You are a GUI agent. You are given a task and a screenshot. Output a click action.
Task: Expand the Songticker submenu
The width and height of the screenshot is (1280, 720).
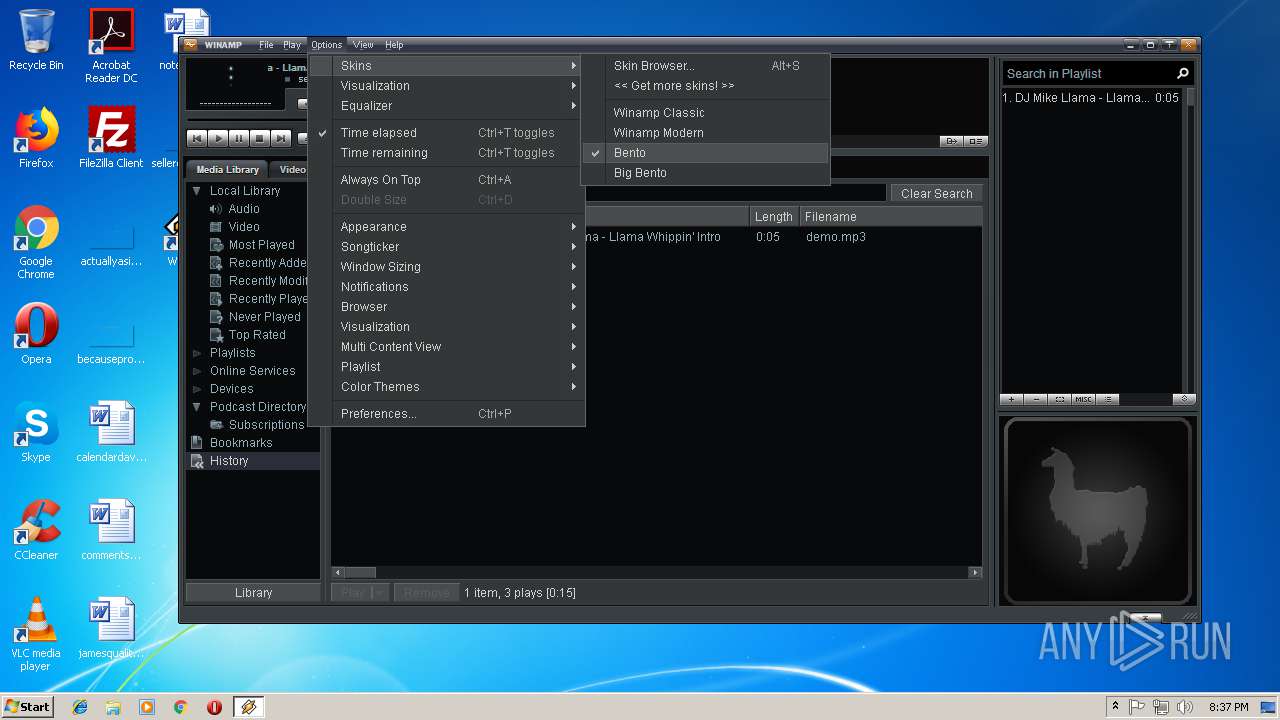446,247
